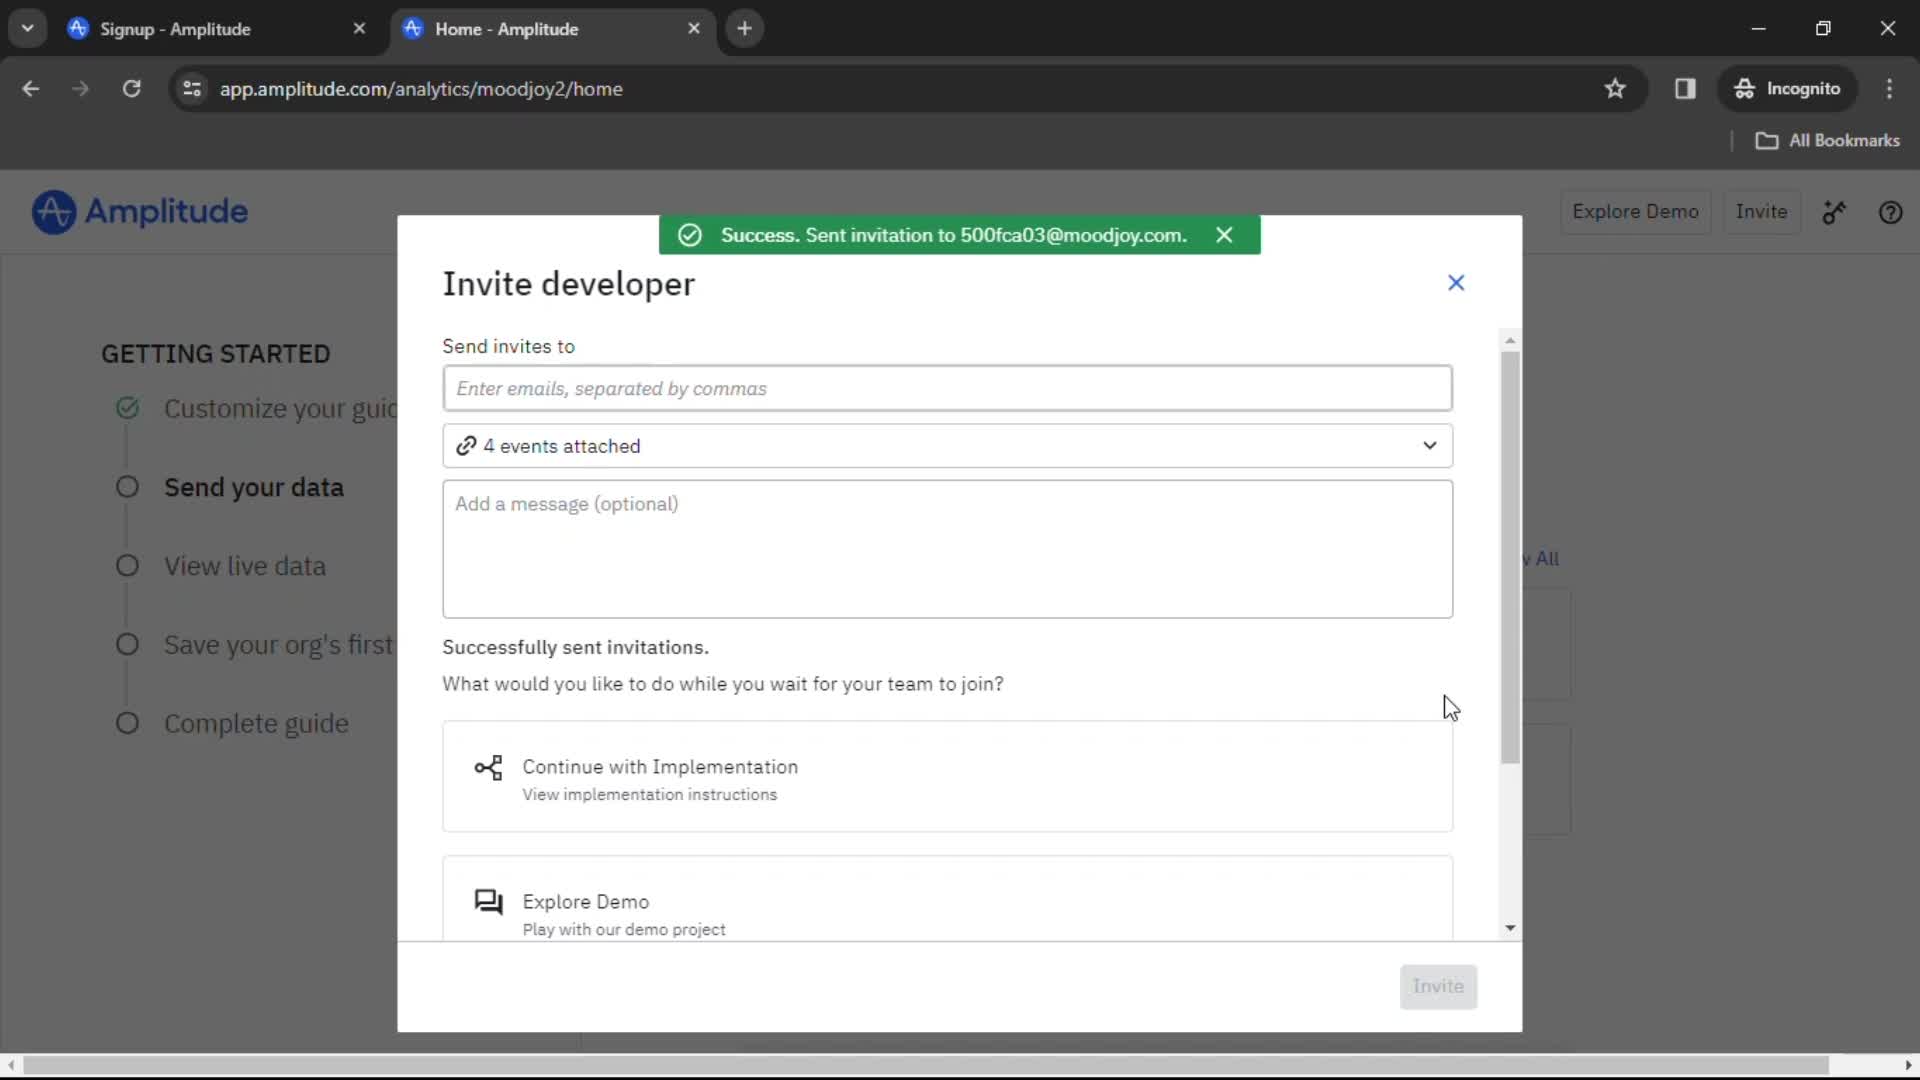1920x1080 pixels.
Task: Click Explore Demo in the top header
Action: [1635, 212]
